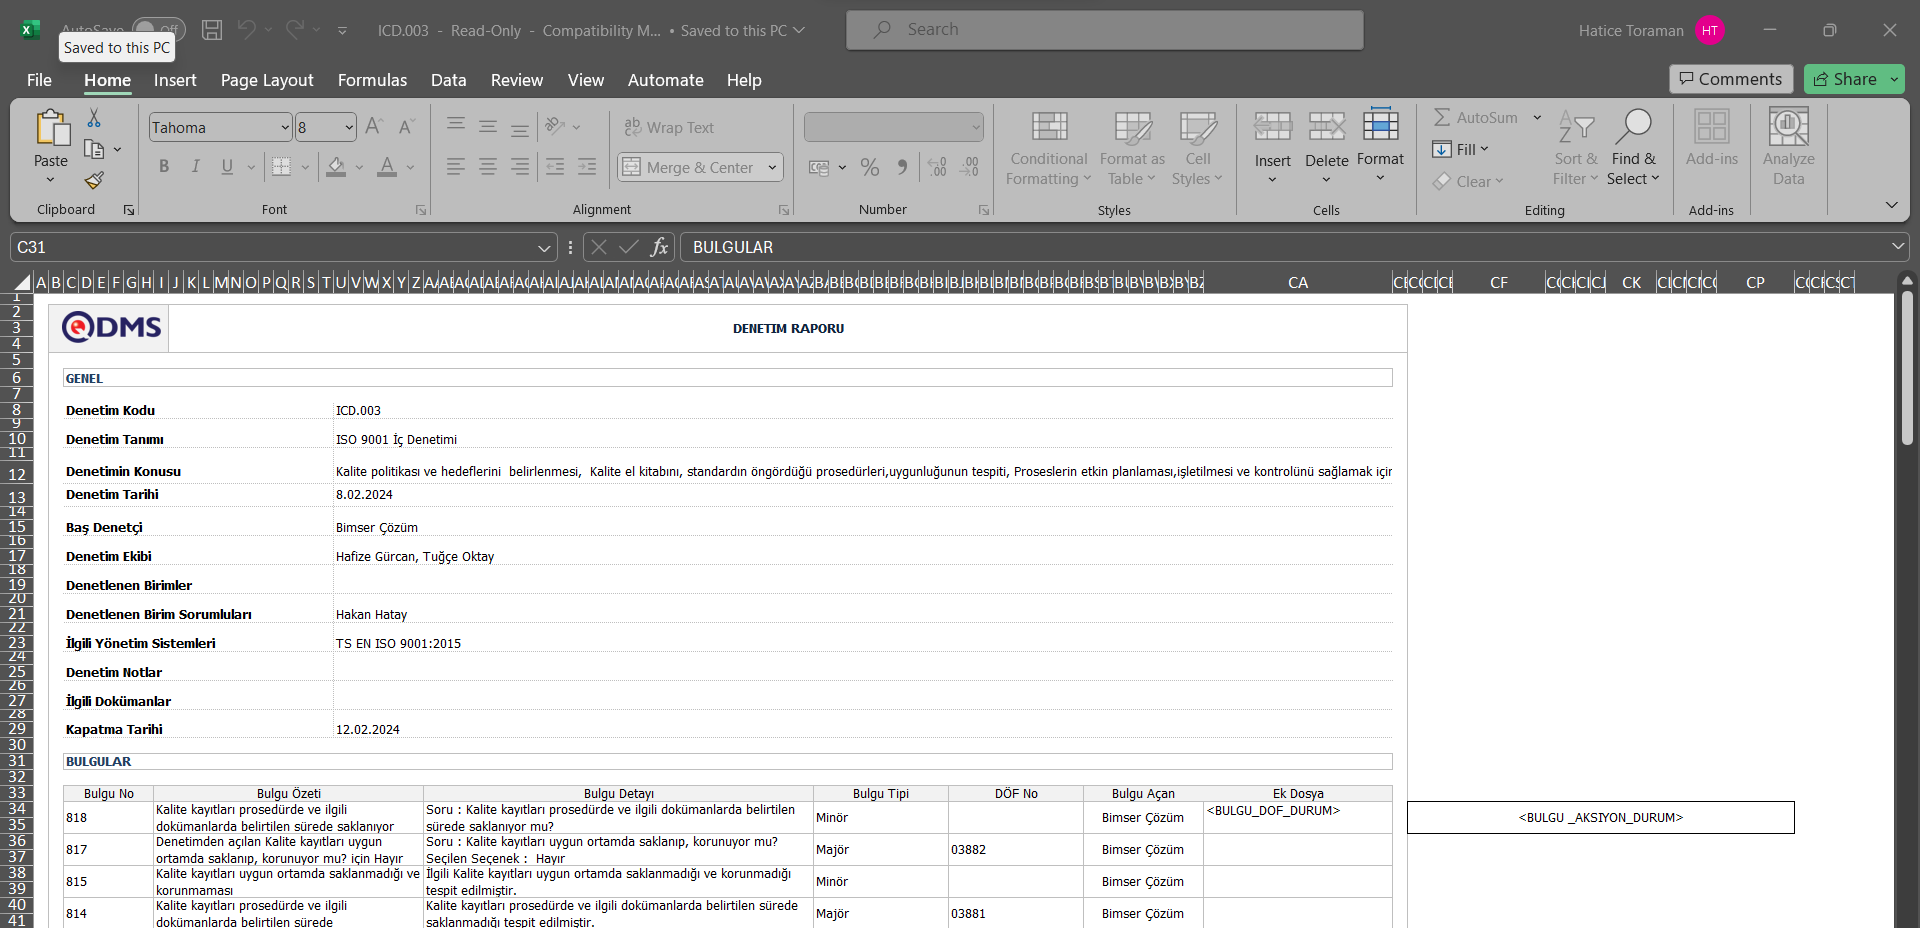1920x928 pixels.
Task: Click the Cut scissors icon
Action: [x=94, y=118]
